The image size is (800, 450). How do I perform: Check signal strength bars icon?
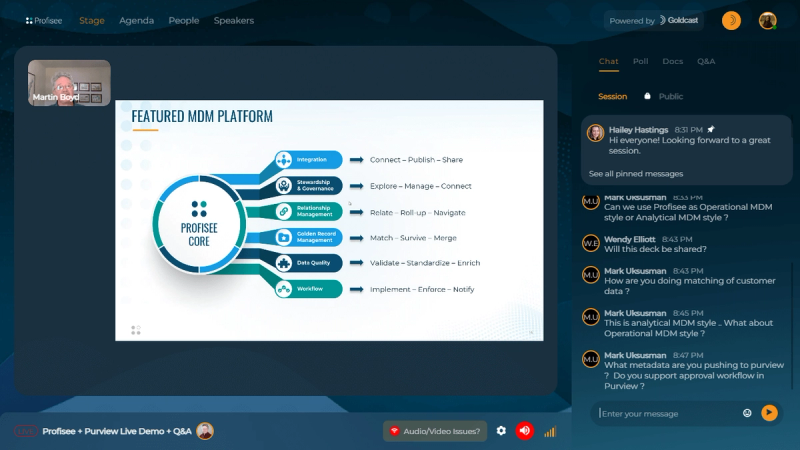tap(550, 432)
